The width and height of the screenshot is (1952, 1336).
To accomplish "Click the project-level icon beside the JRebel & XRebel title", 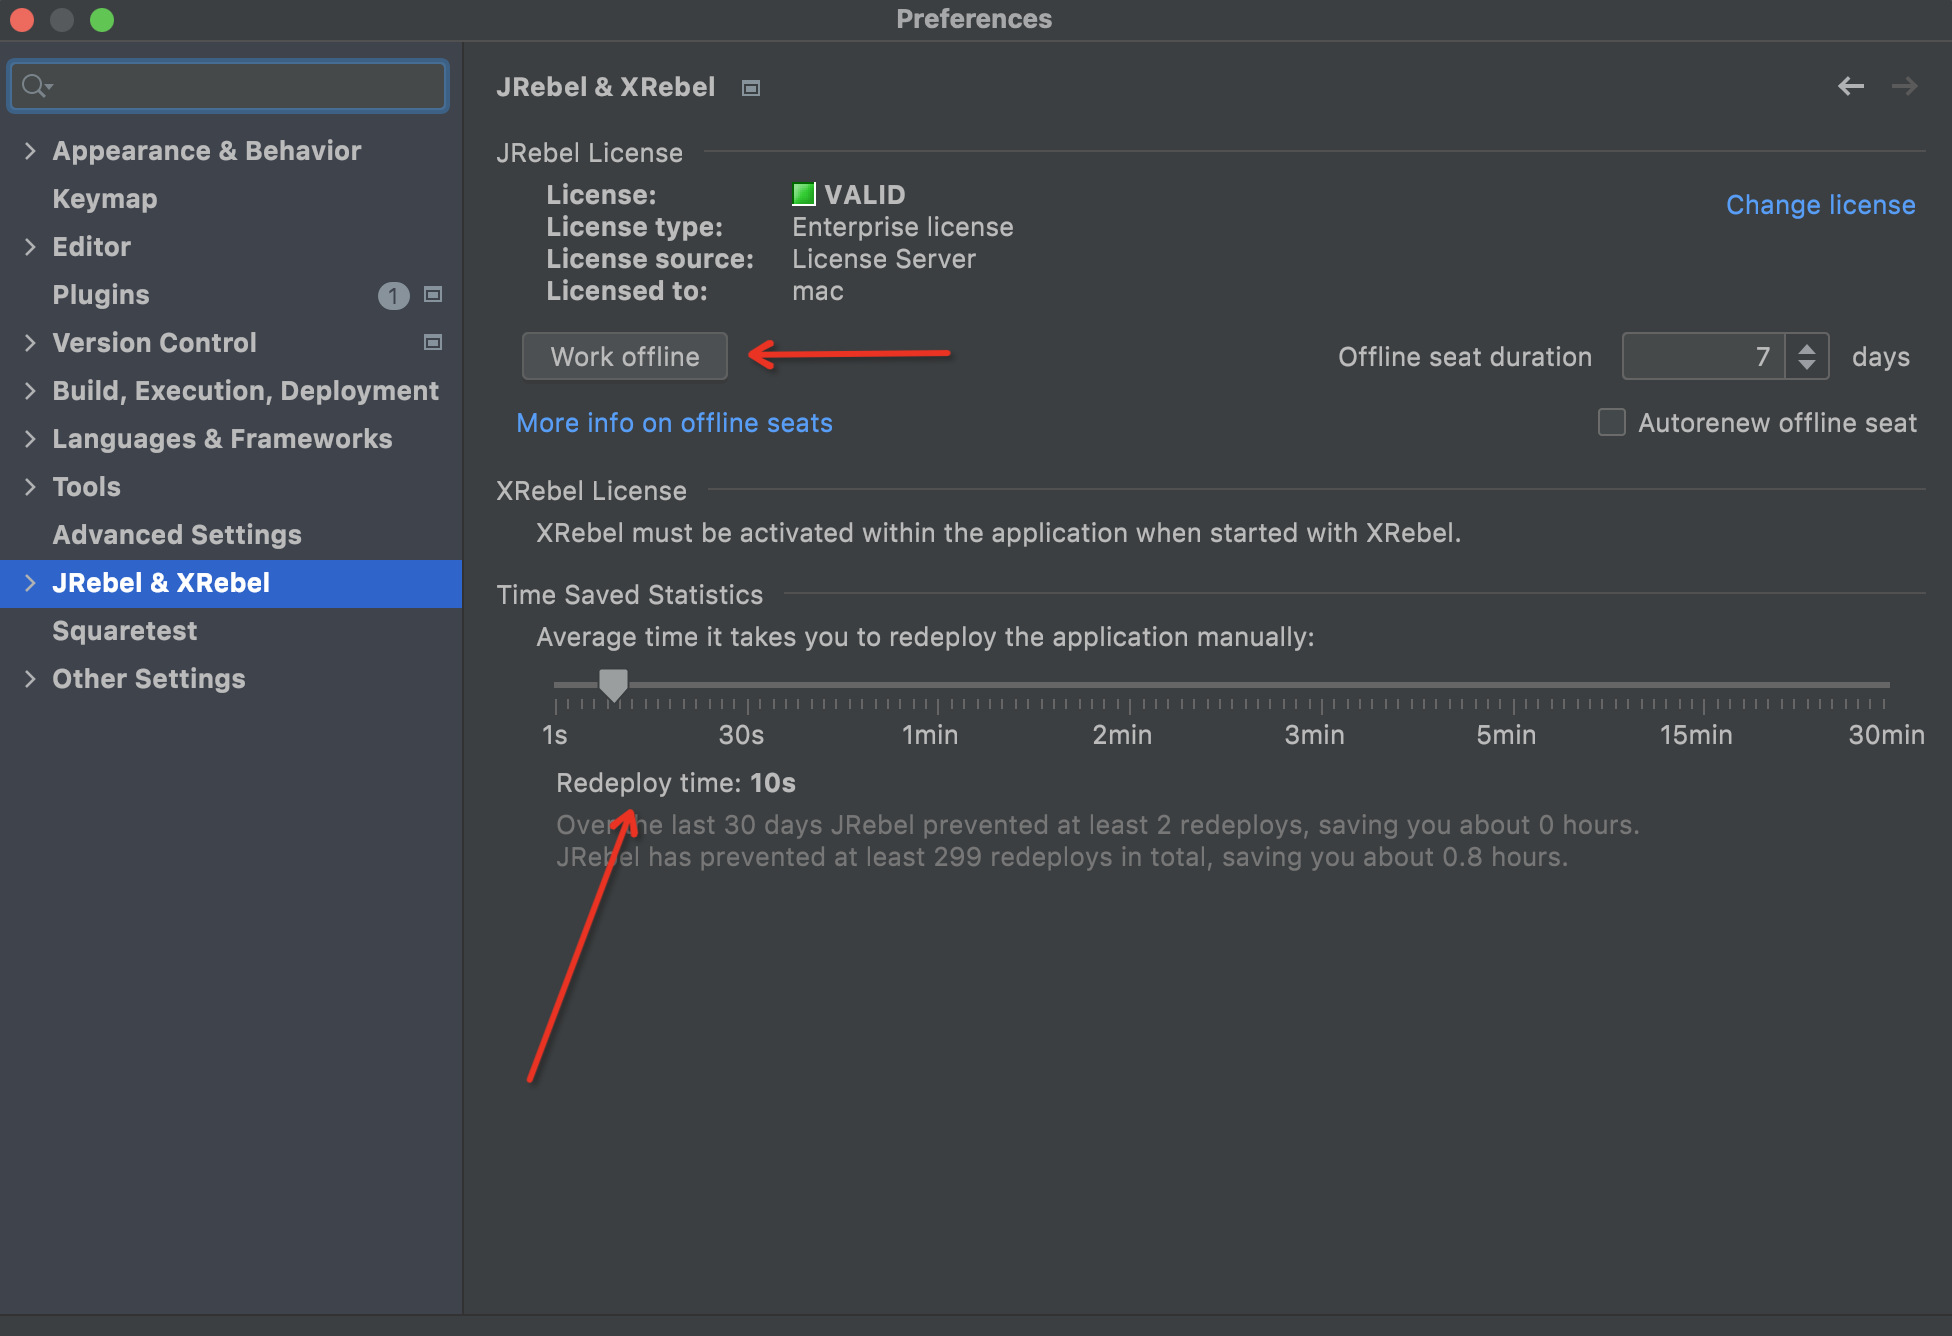I will (x=751, y=88).
